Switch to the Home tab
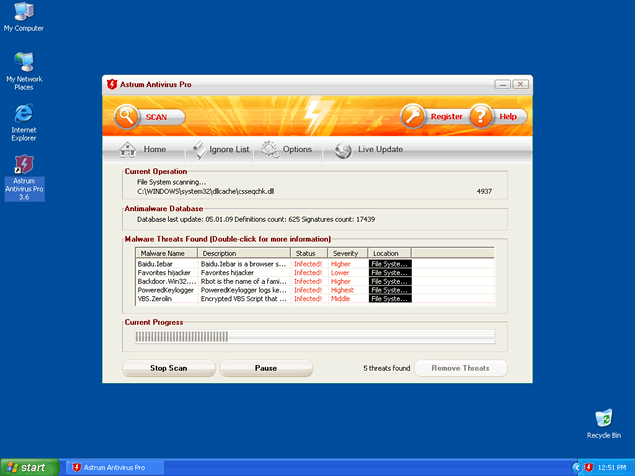The image size is (635, 476). pyautogui.click(x=143, y=149)
